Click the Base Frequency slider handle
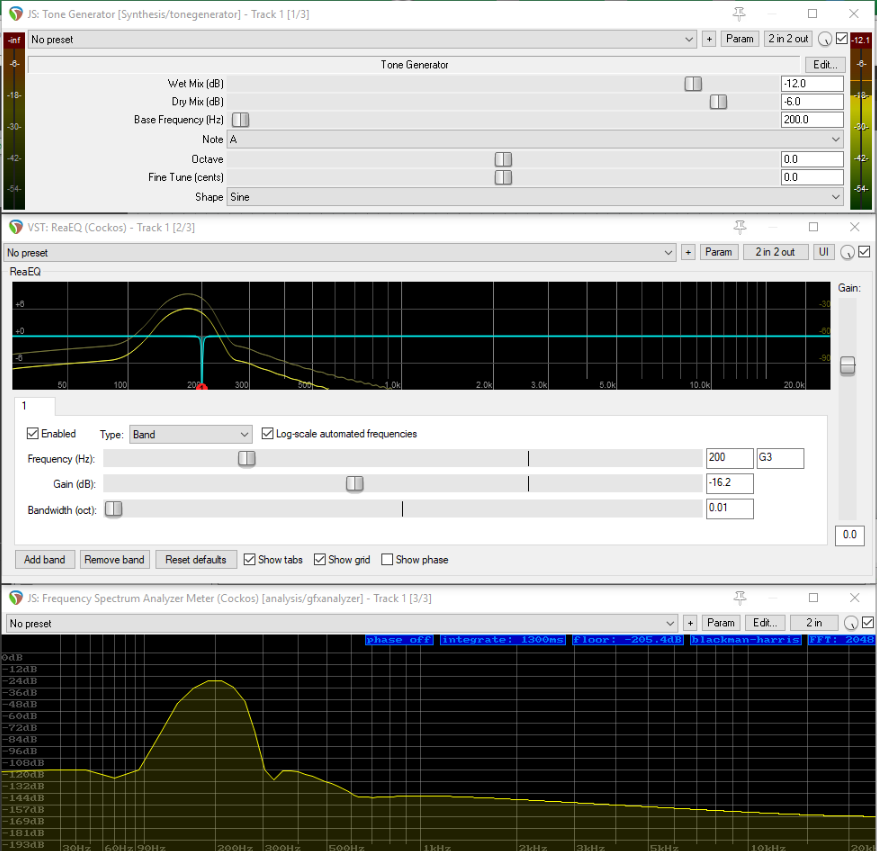The width and height of the screenshot is (877, 851). pyautogui.click(x=241, y=120)
